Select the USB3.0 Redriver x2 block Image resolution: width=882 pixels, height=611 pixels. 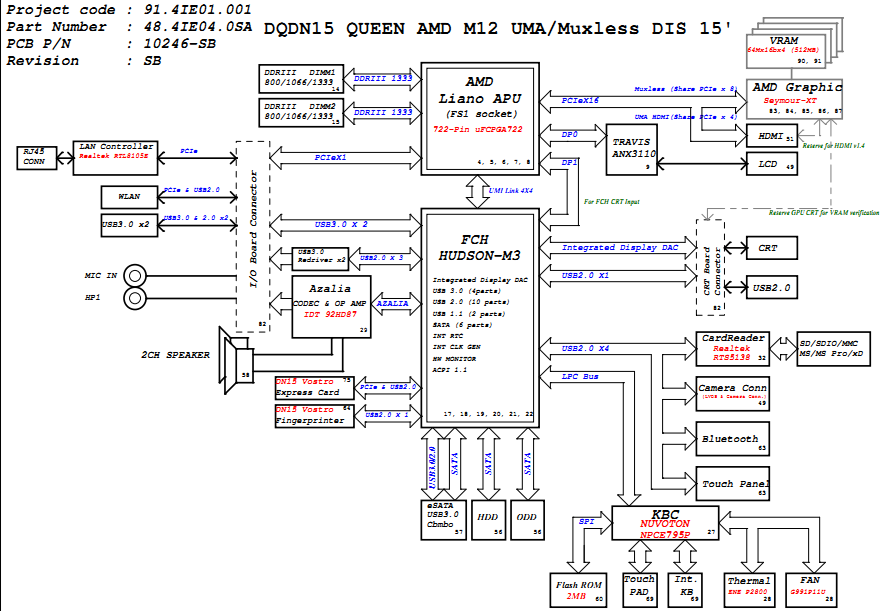coord(320,258)
